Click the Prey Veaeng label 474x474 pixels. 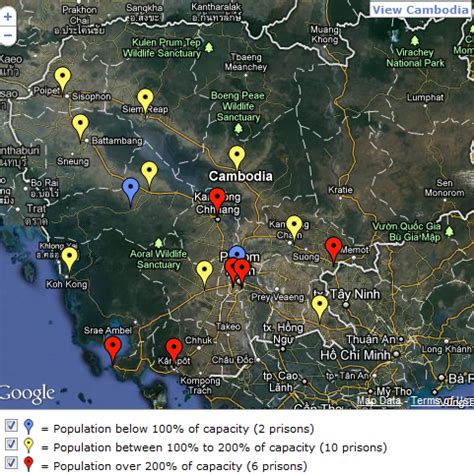[277, 297]
